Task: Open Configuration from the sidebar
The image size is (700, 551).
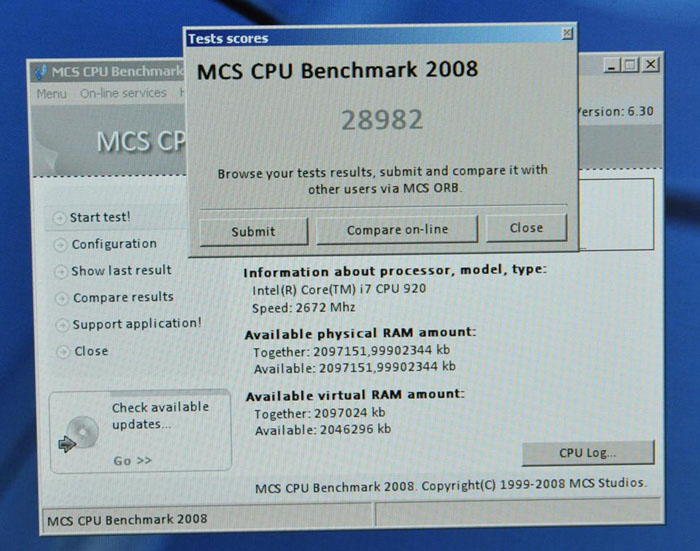Action: coord(114,244)
